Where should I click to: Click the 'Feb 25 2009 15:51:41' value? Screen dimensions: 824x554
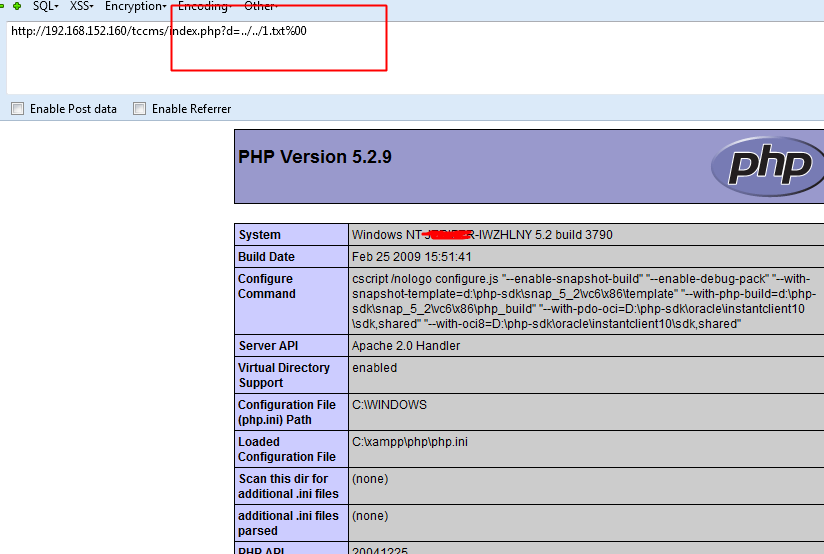point(411,257)
